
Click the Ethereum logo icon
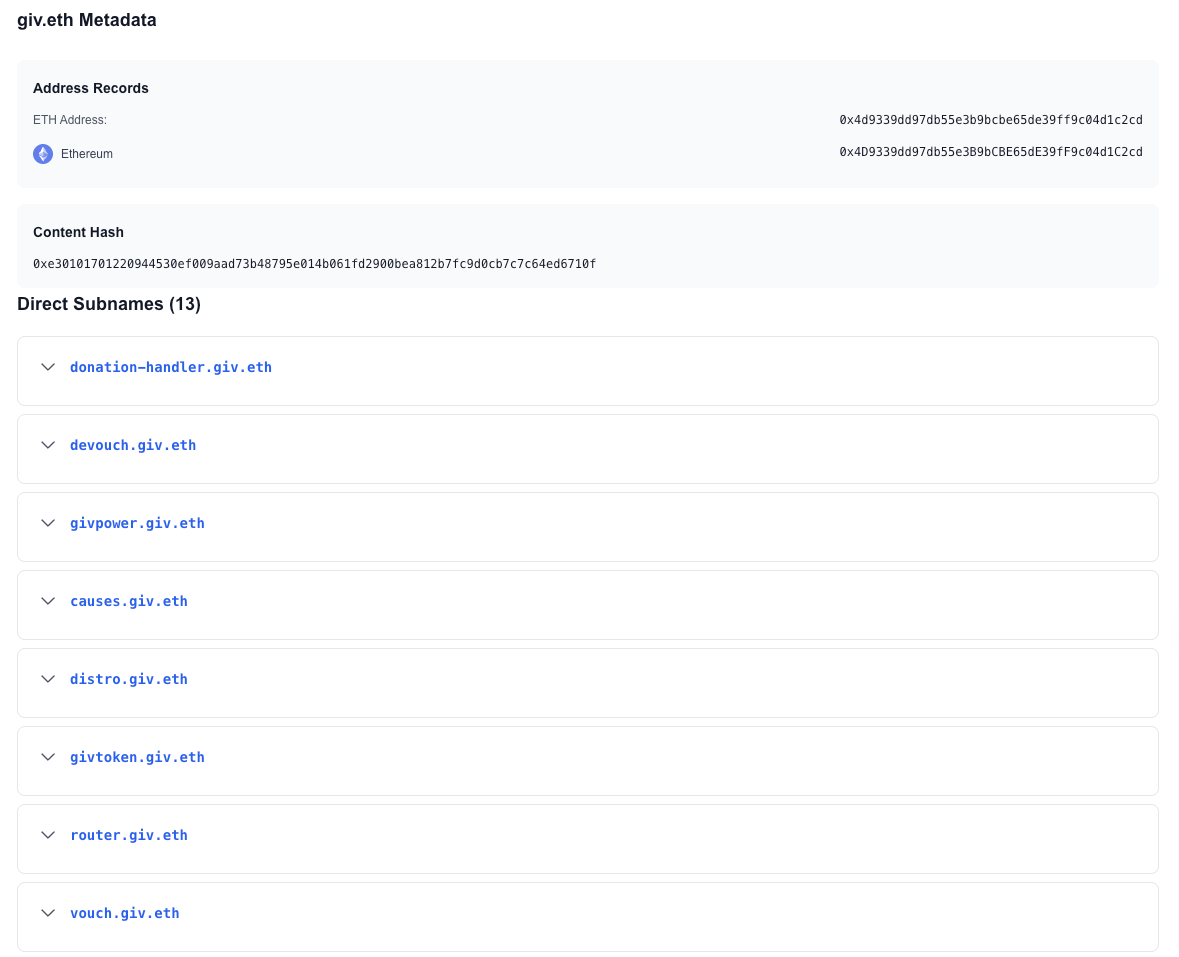[43, 154]
